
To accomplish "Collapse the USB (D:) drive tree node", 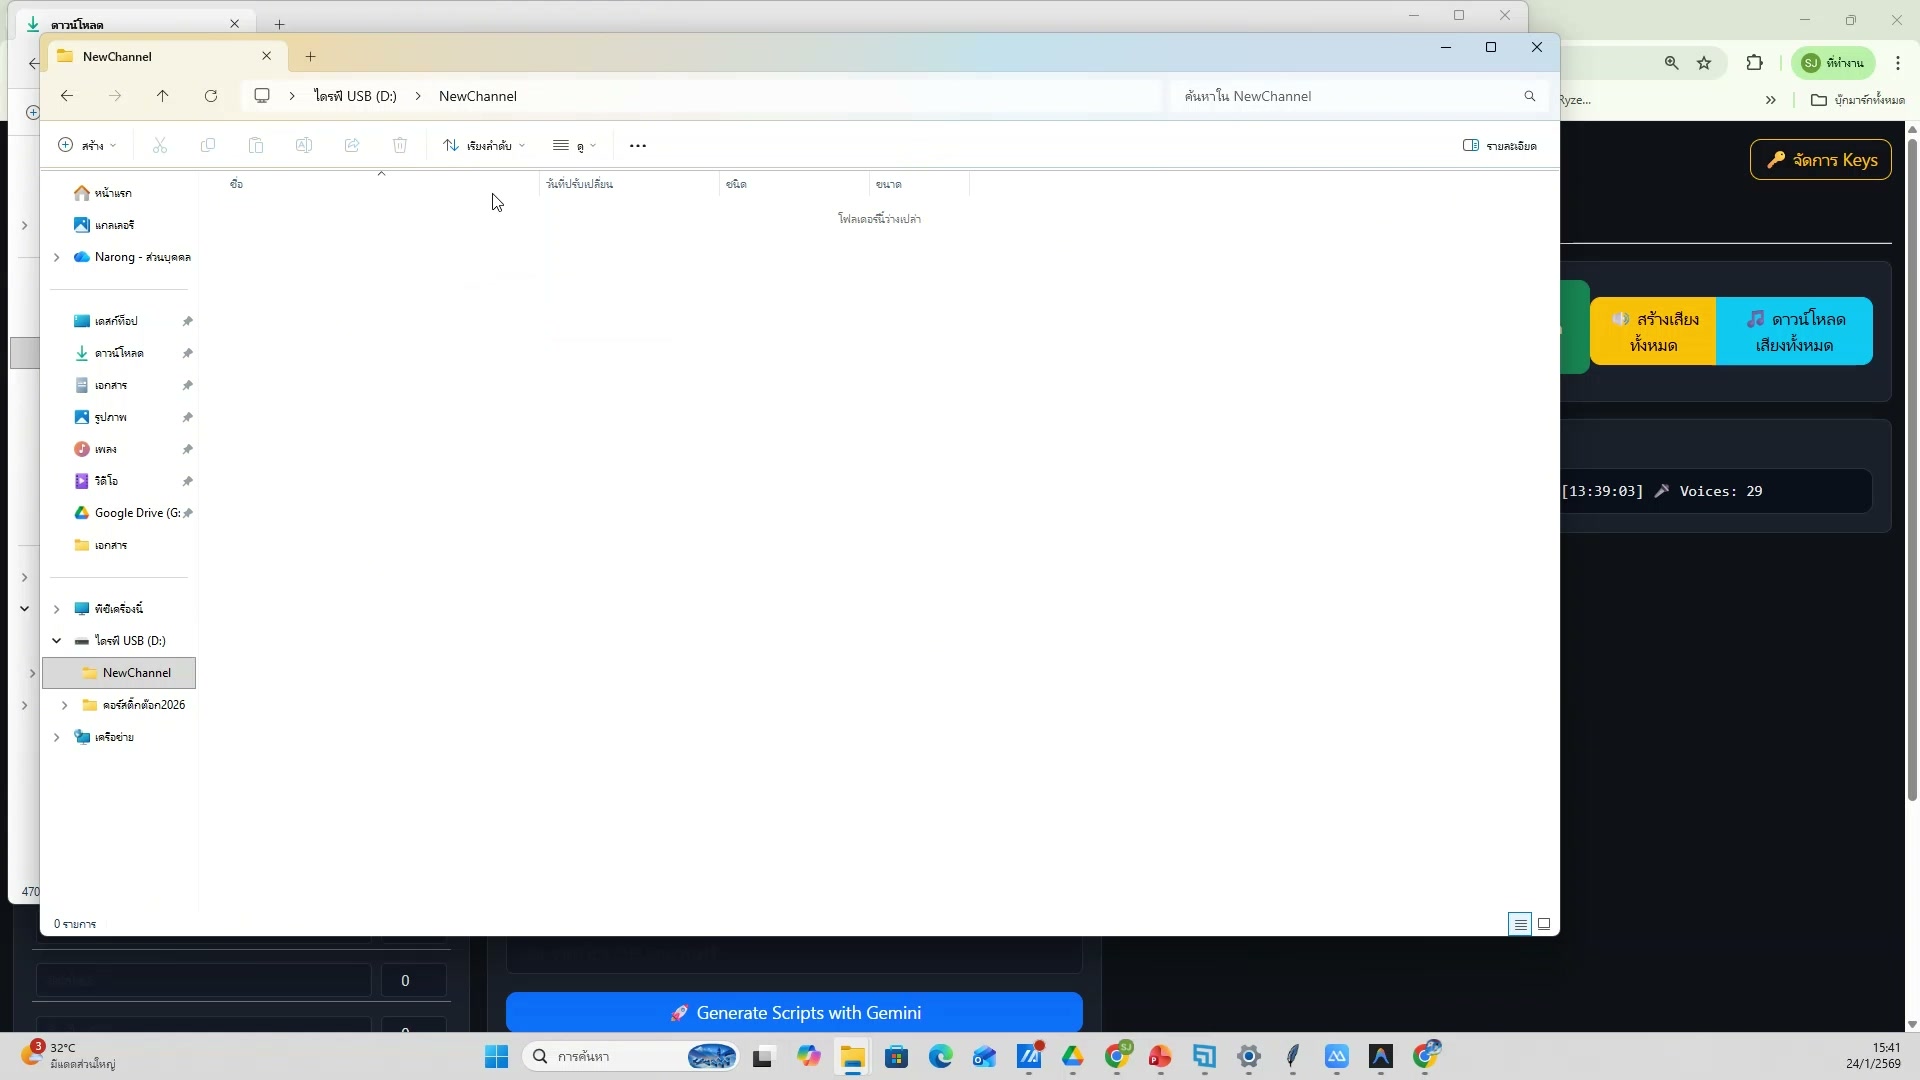I will [x=57, y=641].
